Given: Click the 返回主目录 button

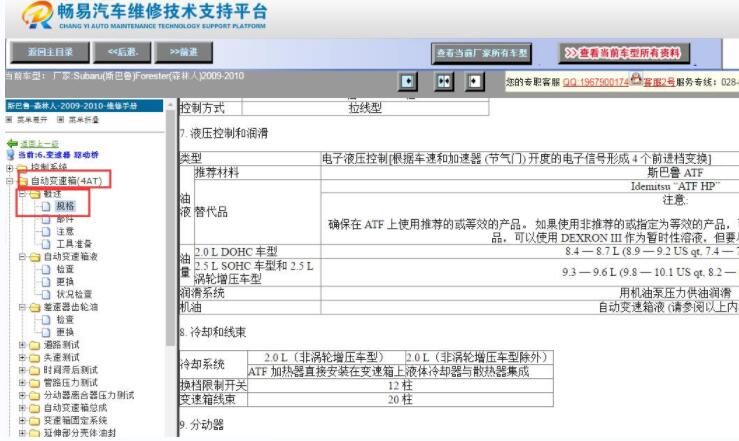Looking at the screenshot, I should (x=50, y=52).
